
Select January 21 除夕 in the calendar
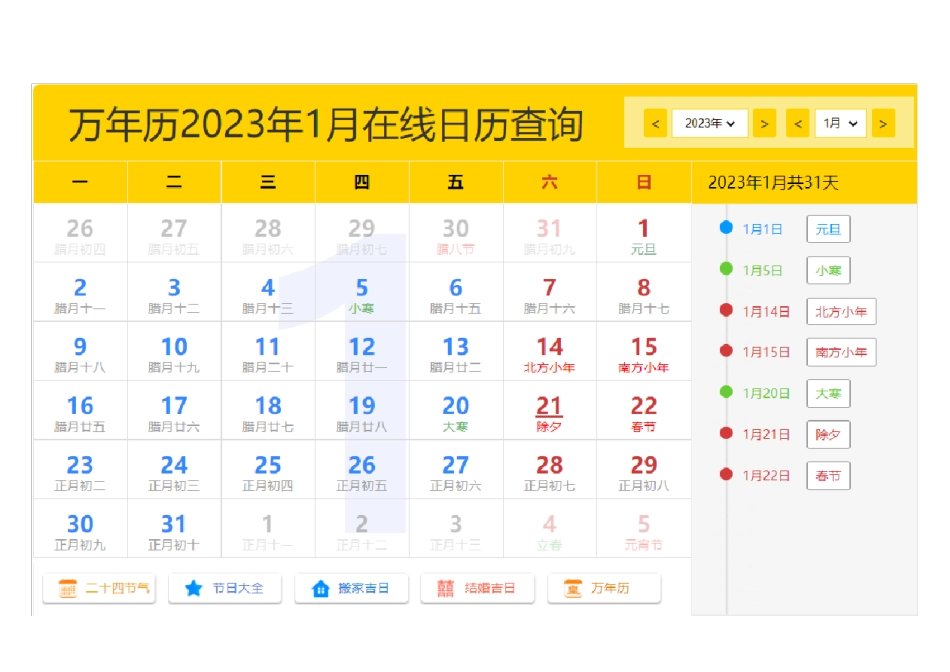tap(549, 411)
